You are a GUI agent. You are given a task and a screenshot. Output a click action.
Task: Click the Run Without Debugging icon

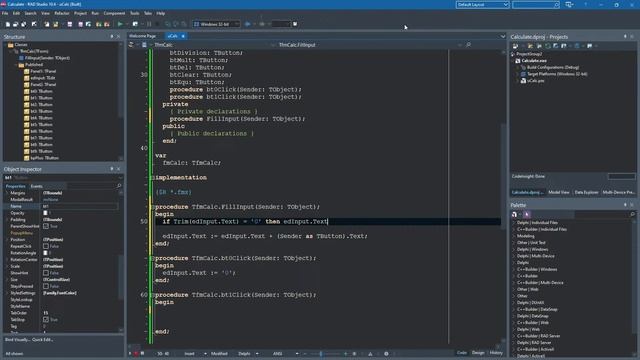135,24
